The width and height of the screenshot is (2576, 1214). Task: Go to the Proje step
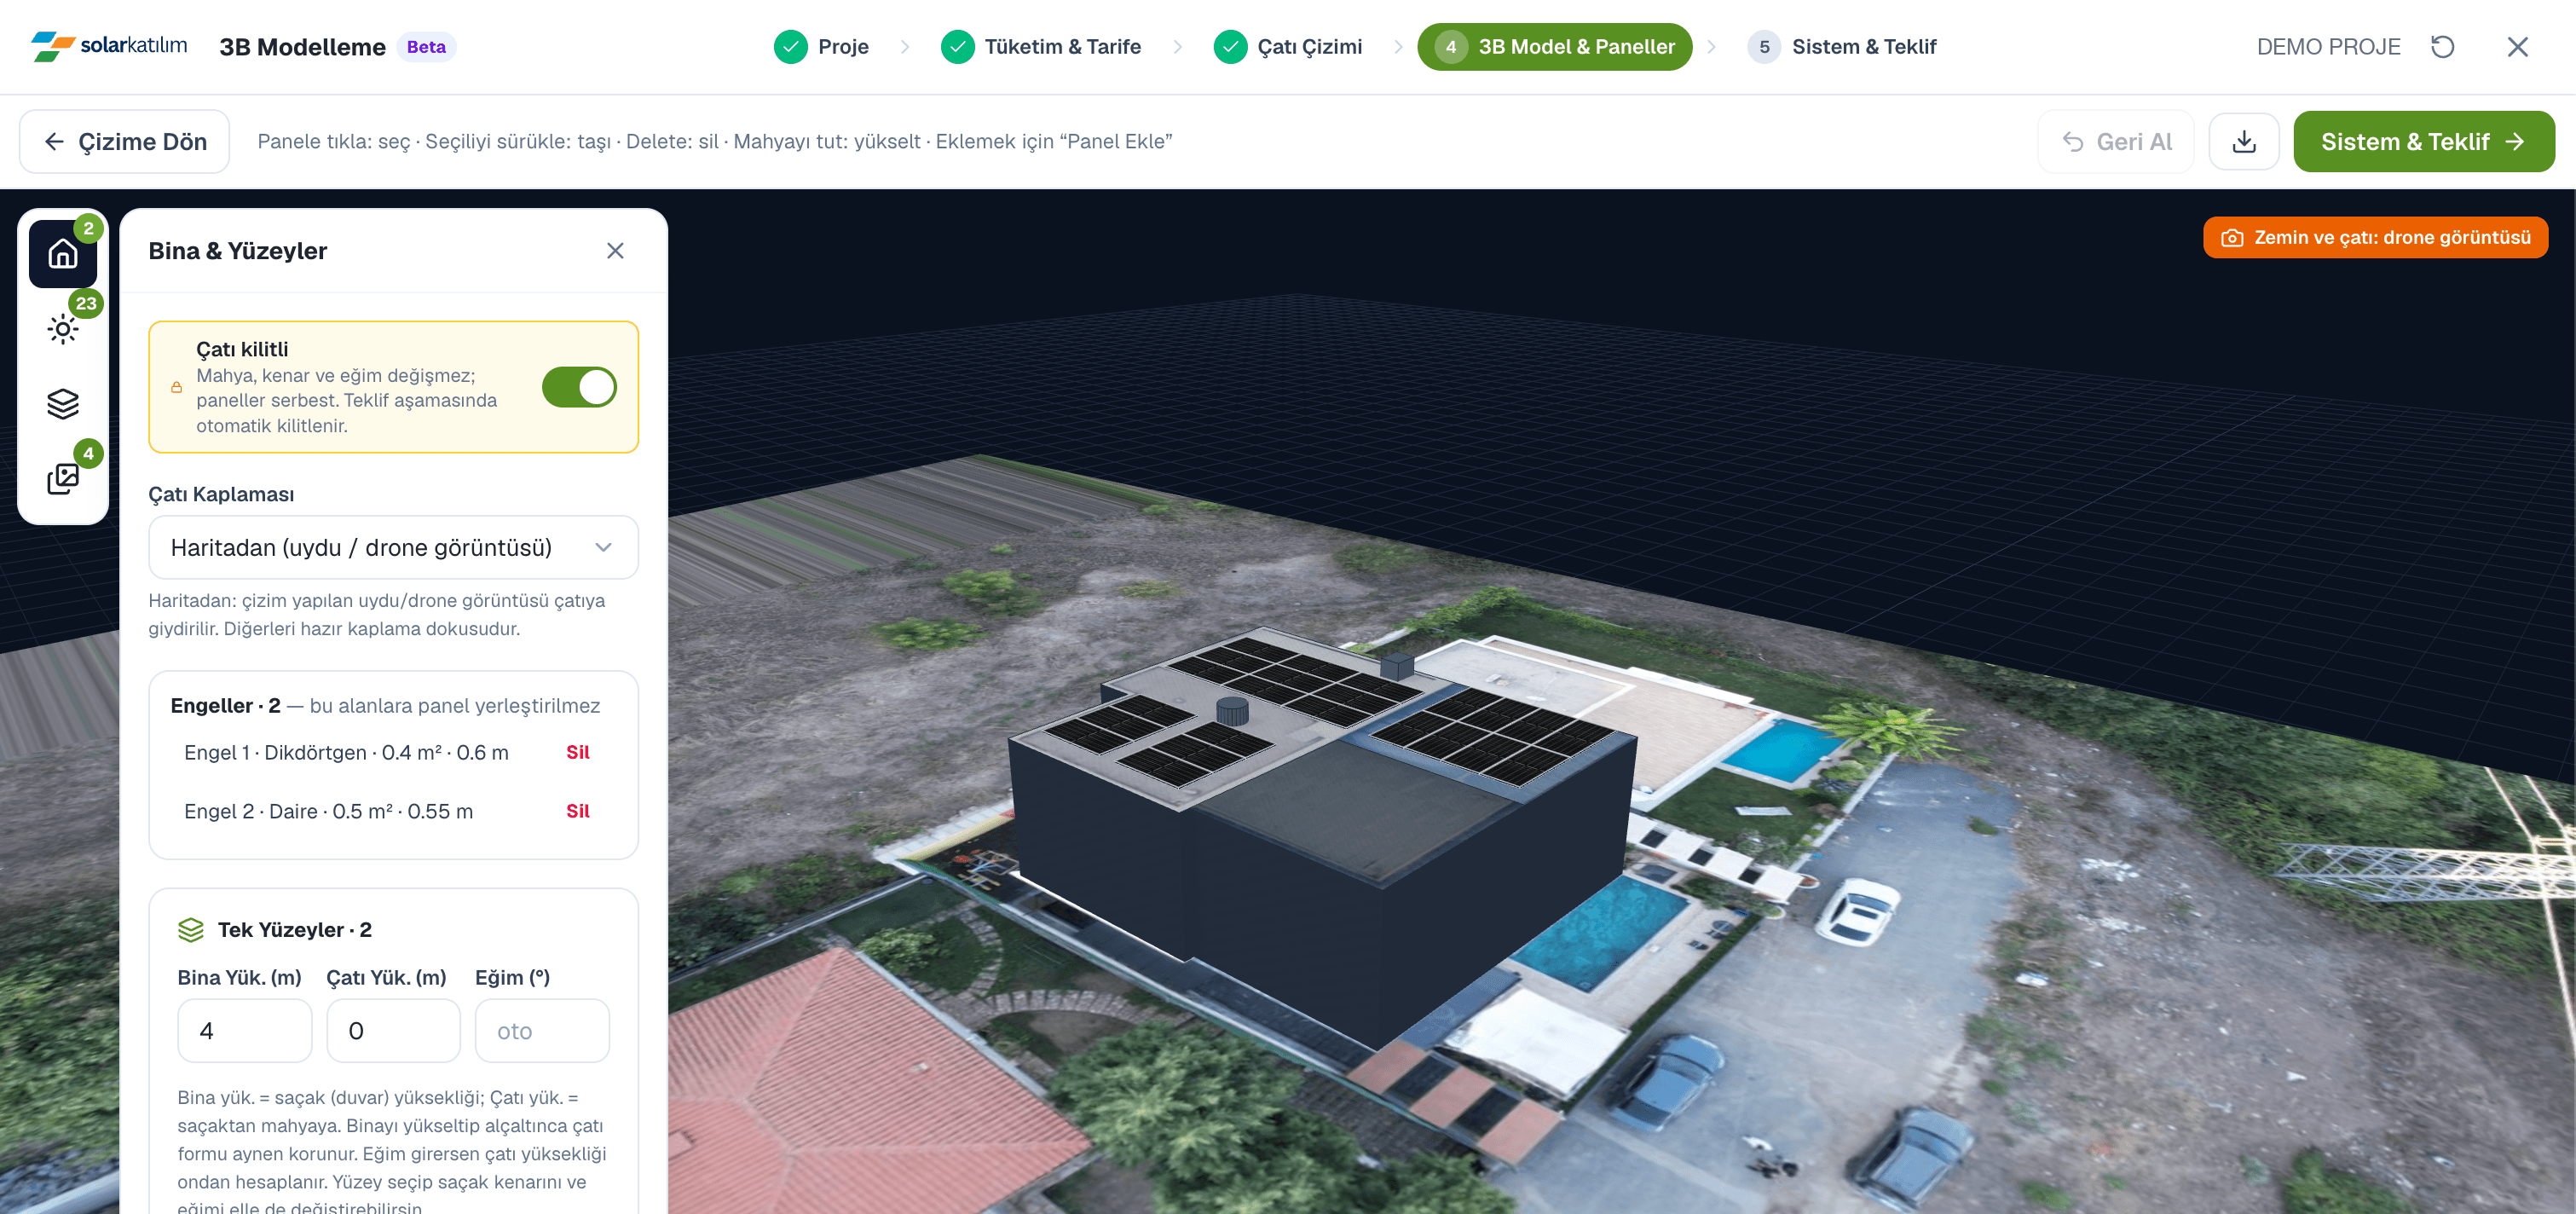pos(822,47)
